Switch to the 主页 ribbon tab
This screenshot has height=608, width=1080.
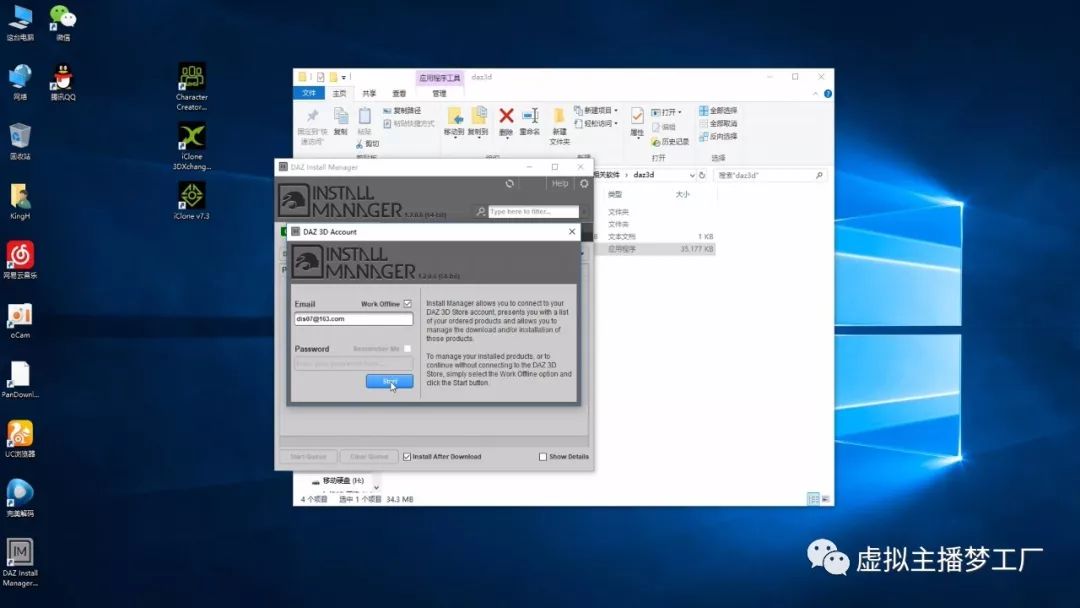[340, 93]
